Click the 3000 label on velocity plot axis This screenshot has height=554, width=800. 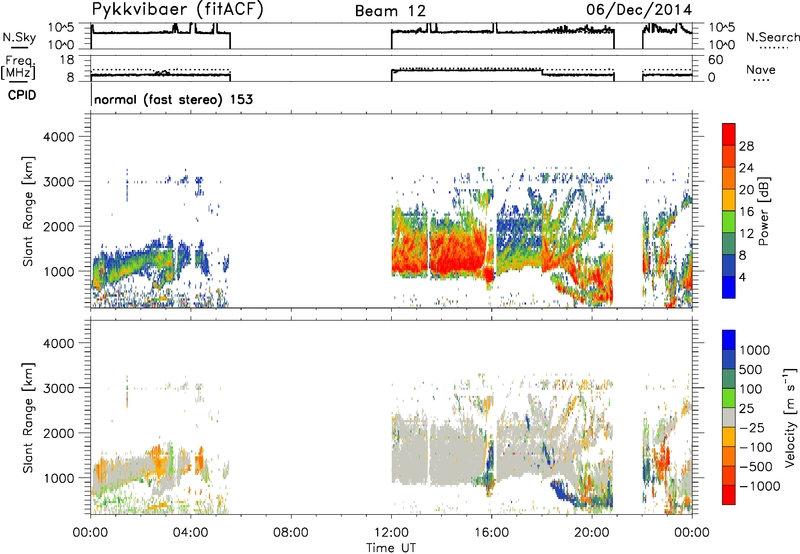point(58,388)
